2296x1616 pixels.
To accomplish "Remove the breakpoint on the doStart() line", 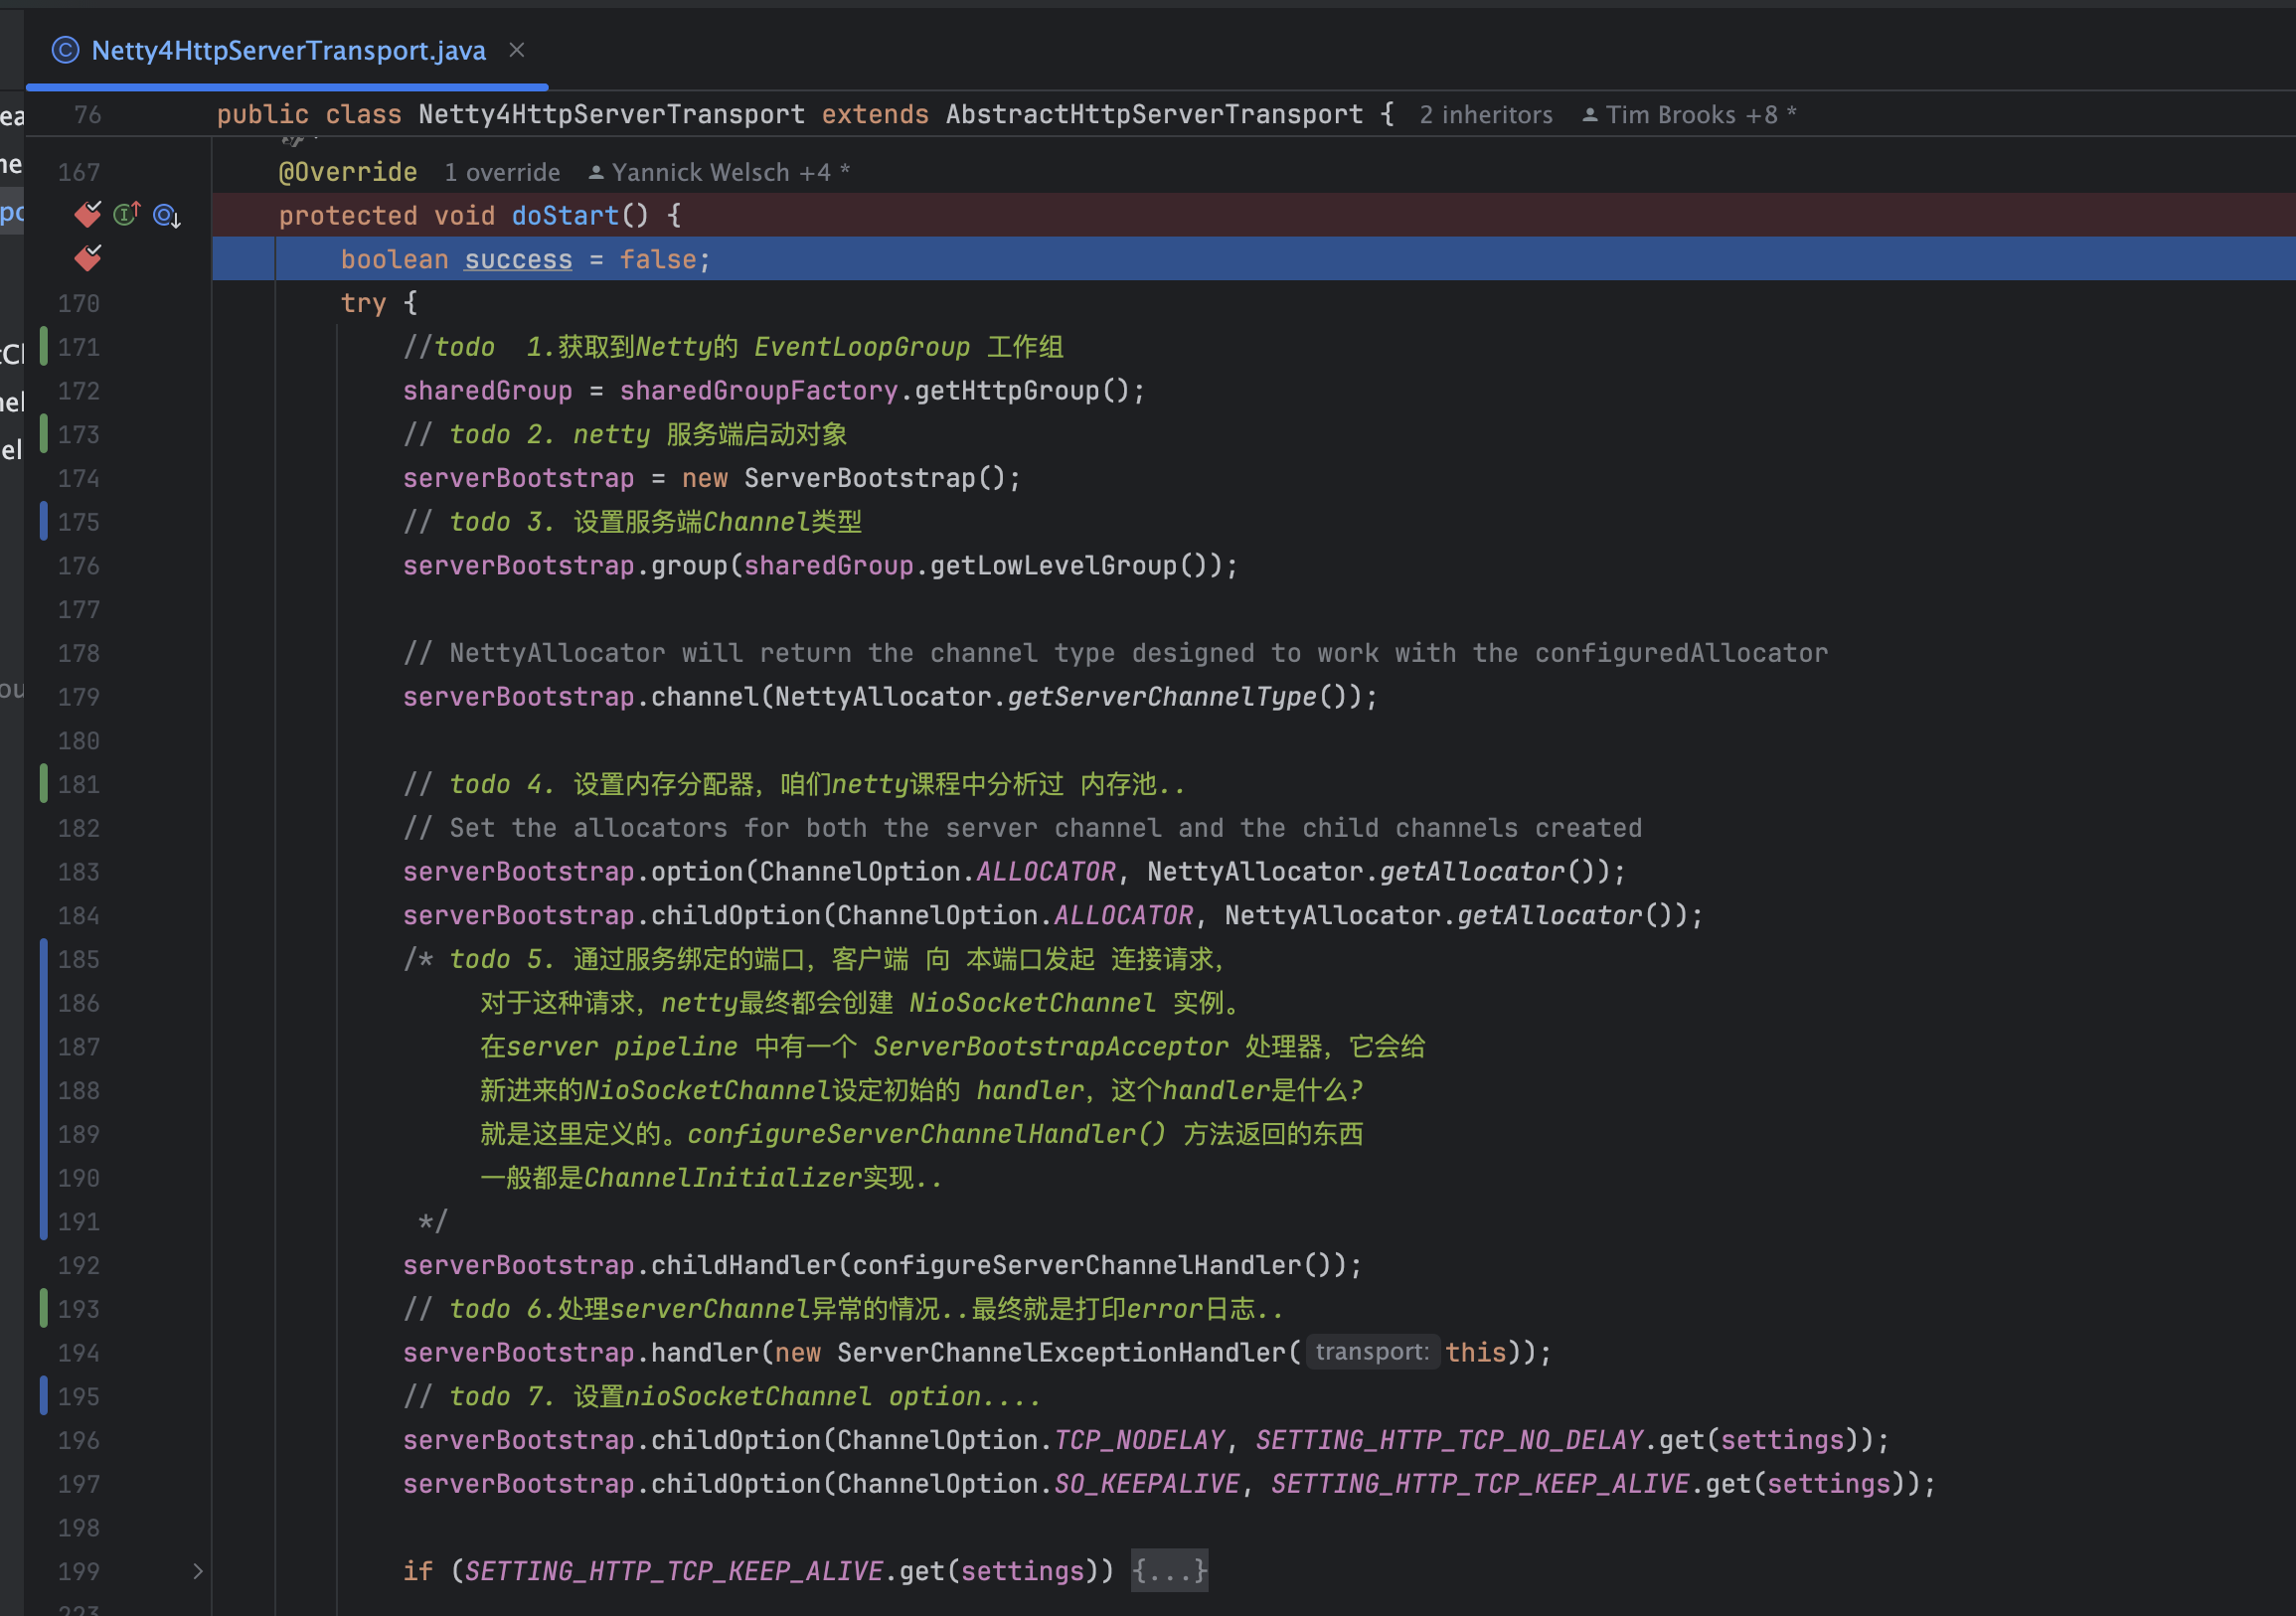I will click(88, 215).
